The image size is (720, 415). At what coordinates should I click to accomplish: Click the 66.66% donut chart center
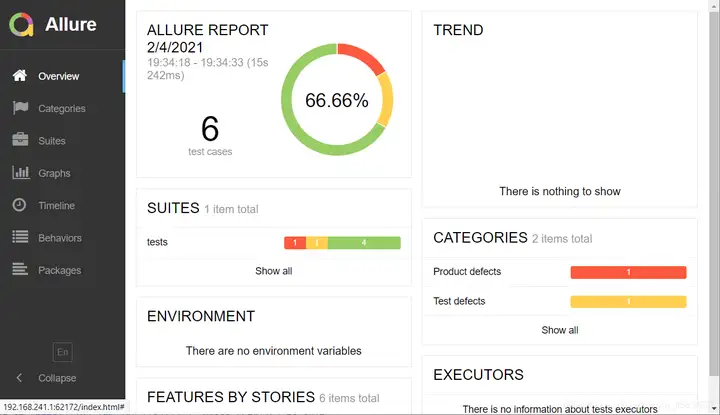tap(337, 100)
